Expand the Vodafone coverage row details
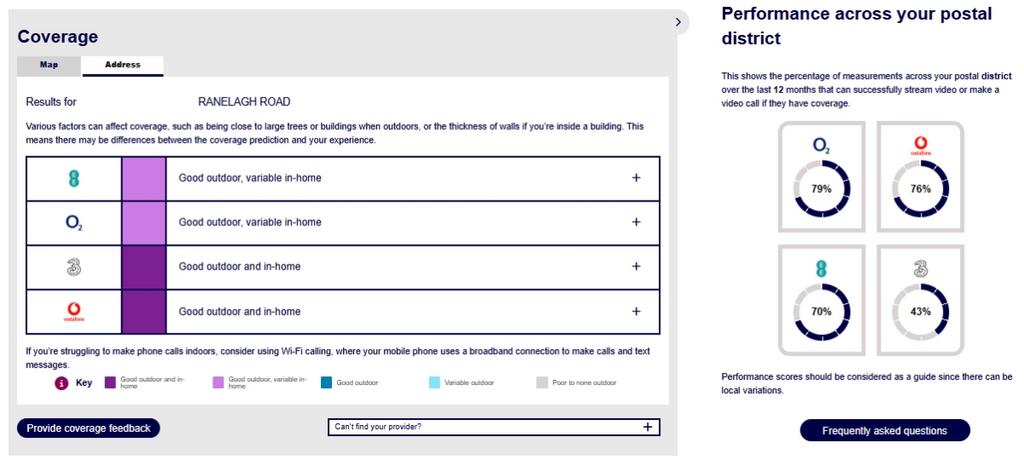Viewport: 1024px width, 460px height. click(636, 312)
